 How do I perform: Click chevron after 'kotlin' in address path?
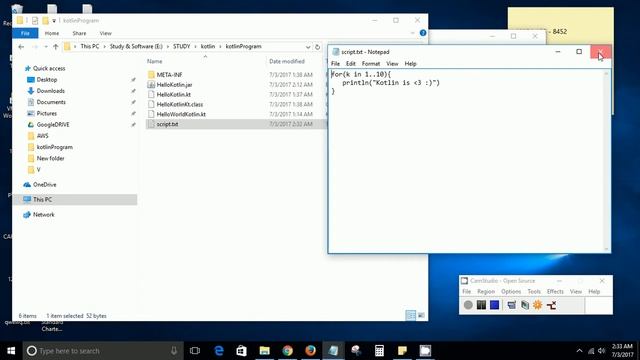coord(220,47)
